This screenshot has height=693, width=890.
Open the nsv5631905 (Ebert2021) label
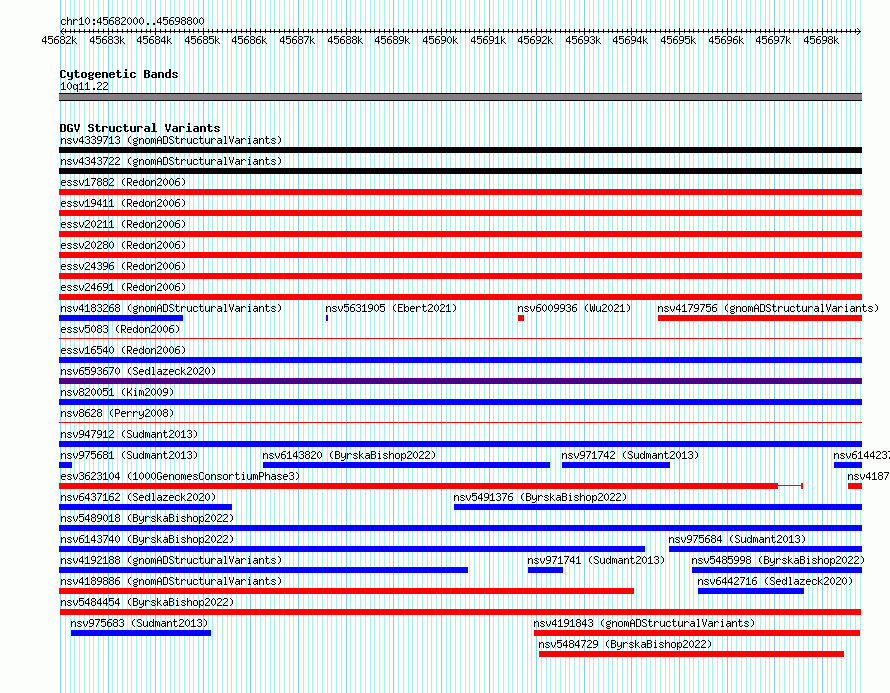[391, 308]
